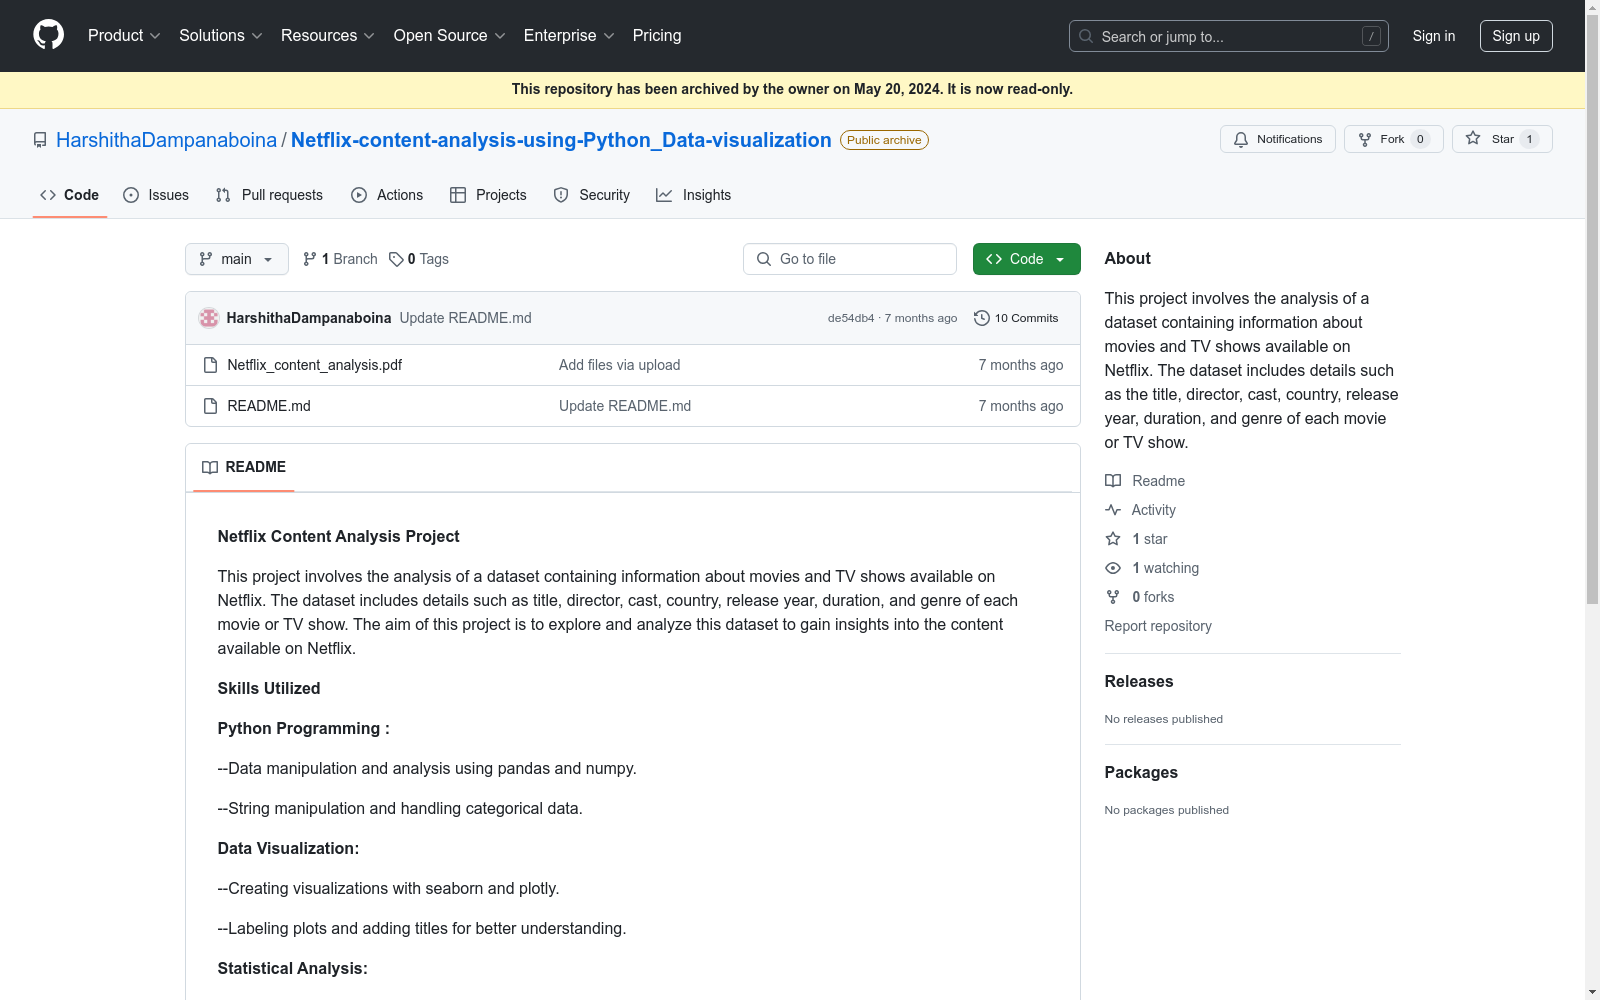This screenshot has width=1600, height=1000.
Task: Click the 'Update README.md' latest commit message
Action: (x=465, y=318)
